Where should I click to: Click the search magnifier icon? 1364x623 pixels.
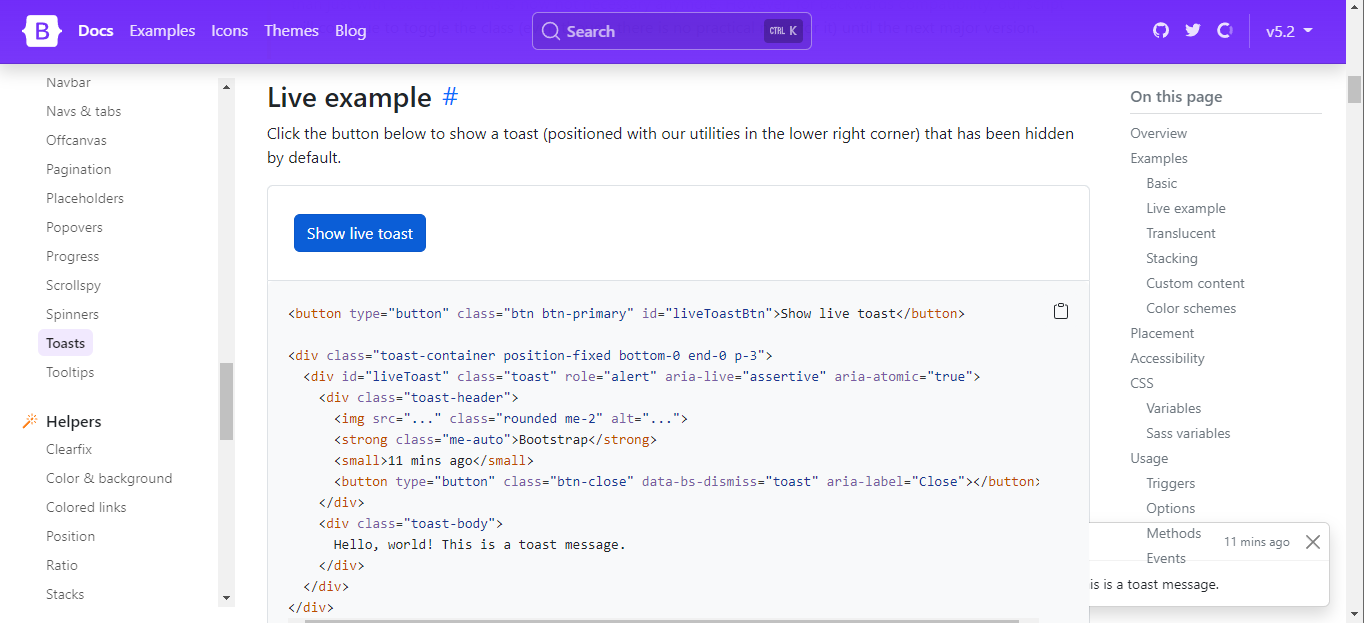click(550, 31)
